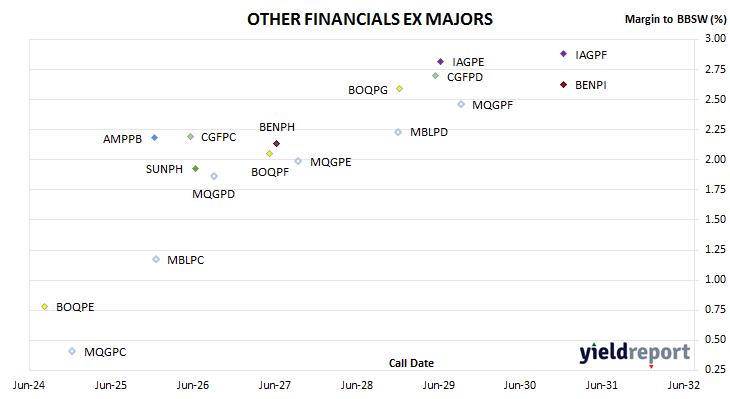Select the MBLPD data label text

tap(429, 132)
